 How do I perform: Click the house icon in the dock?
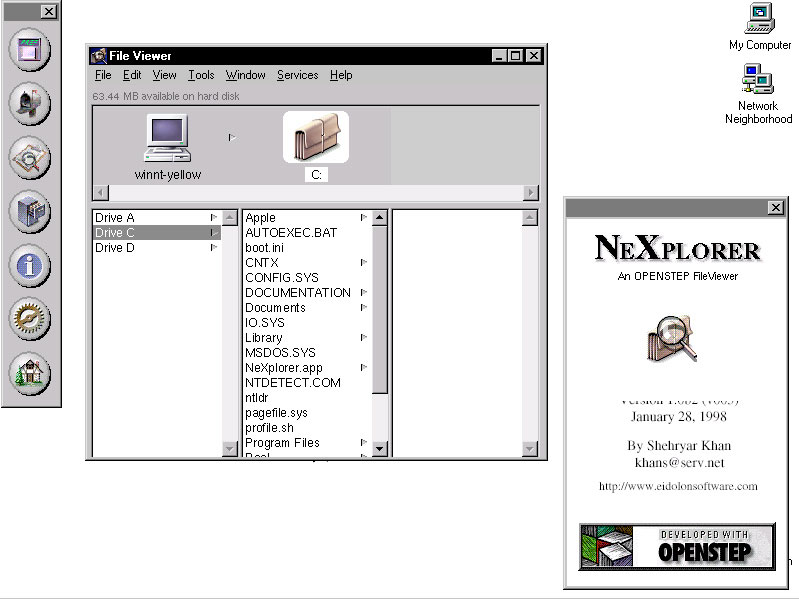click(30, 373)
